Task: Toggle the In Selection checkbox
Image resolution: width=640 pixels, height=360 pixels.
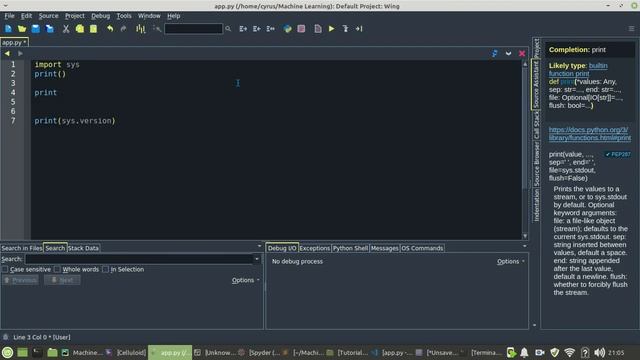Action: pos(105,269)
